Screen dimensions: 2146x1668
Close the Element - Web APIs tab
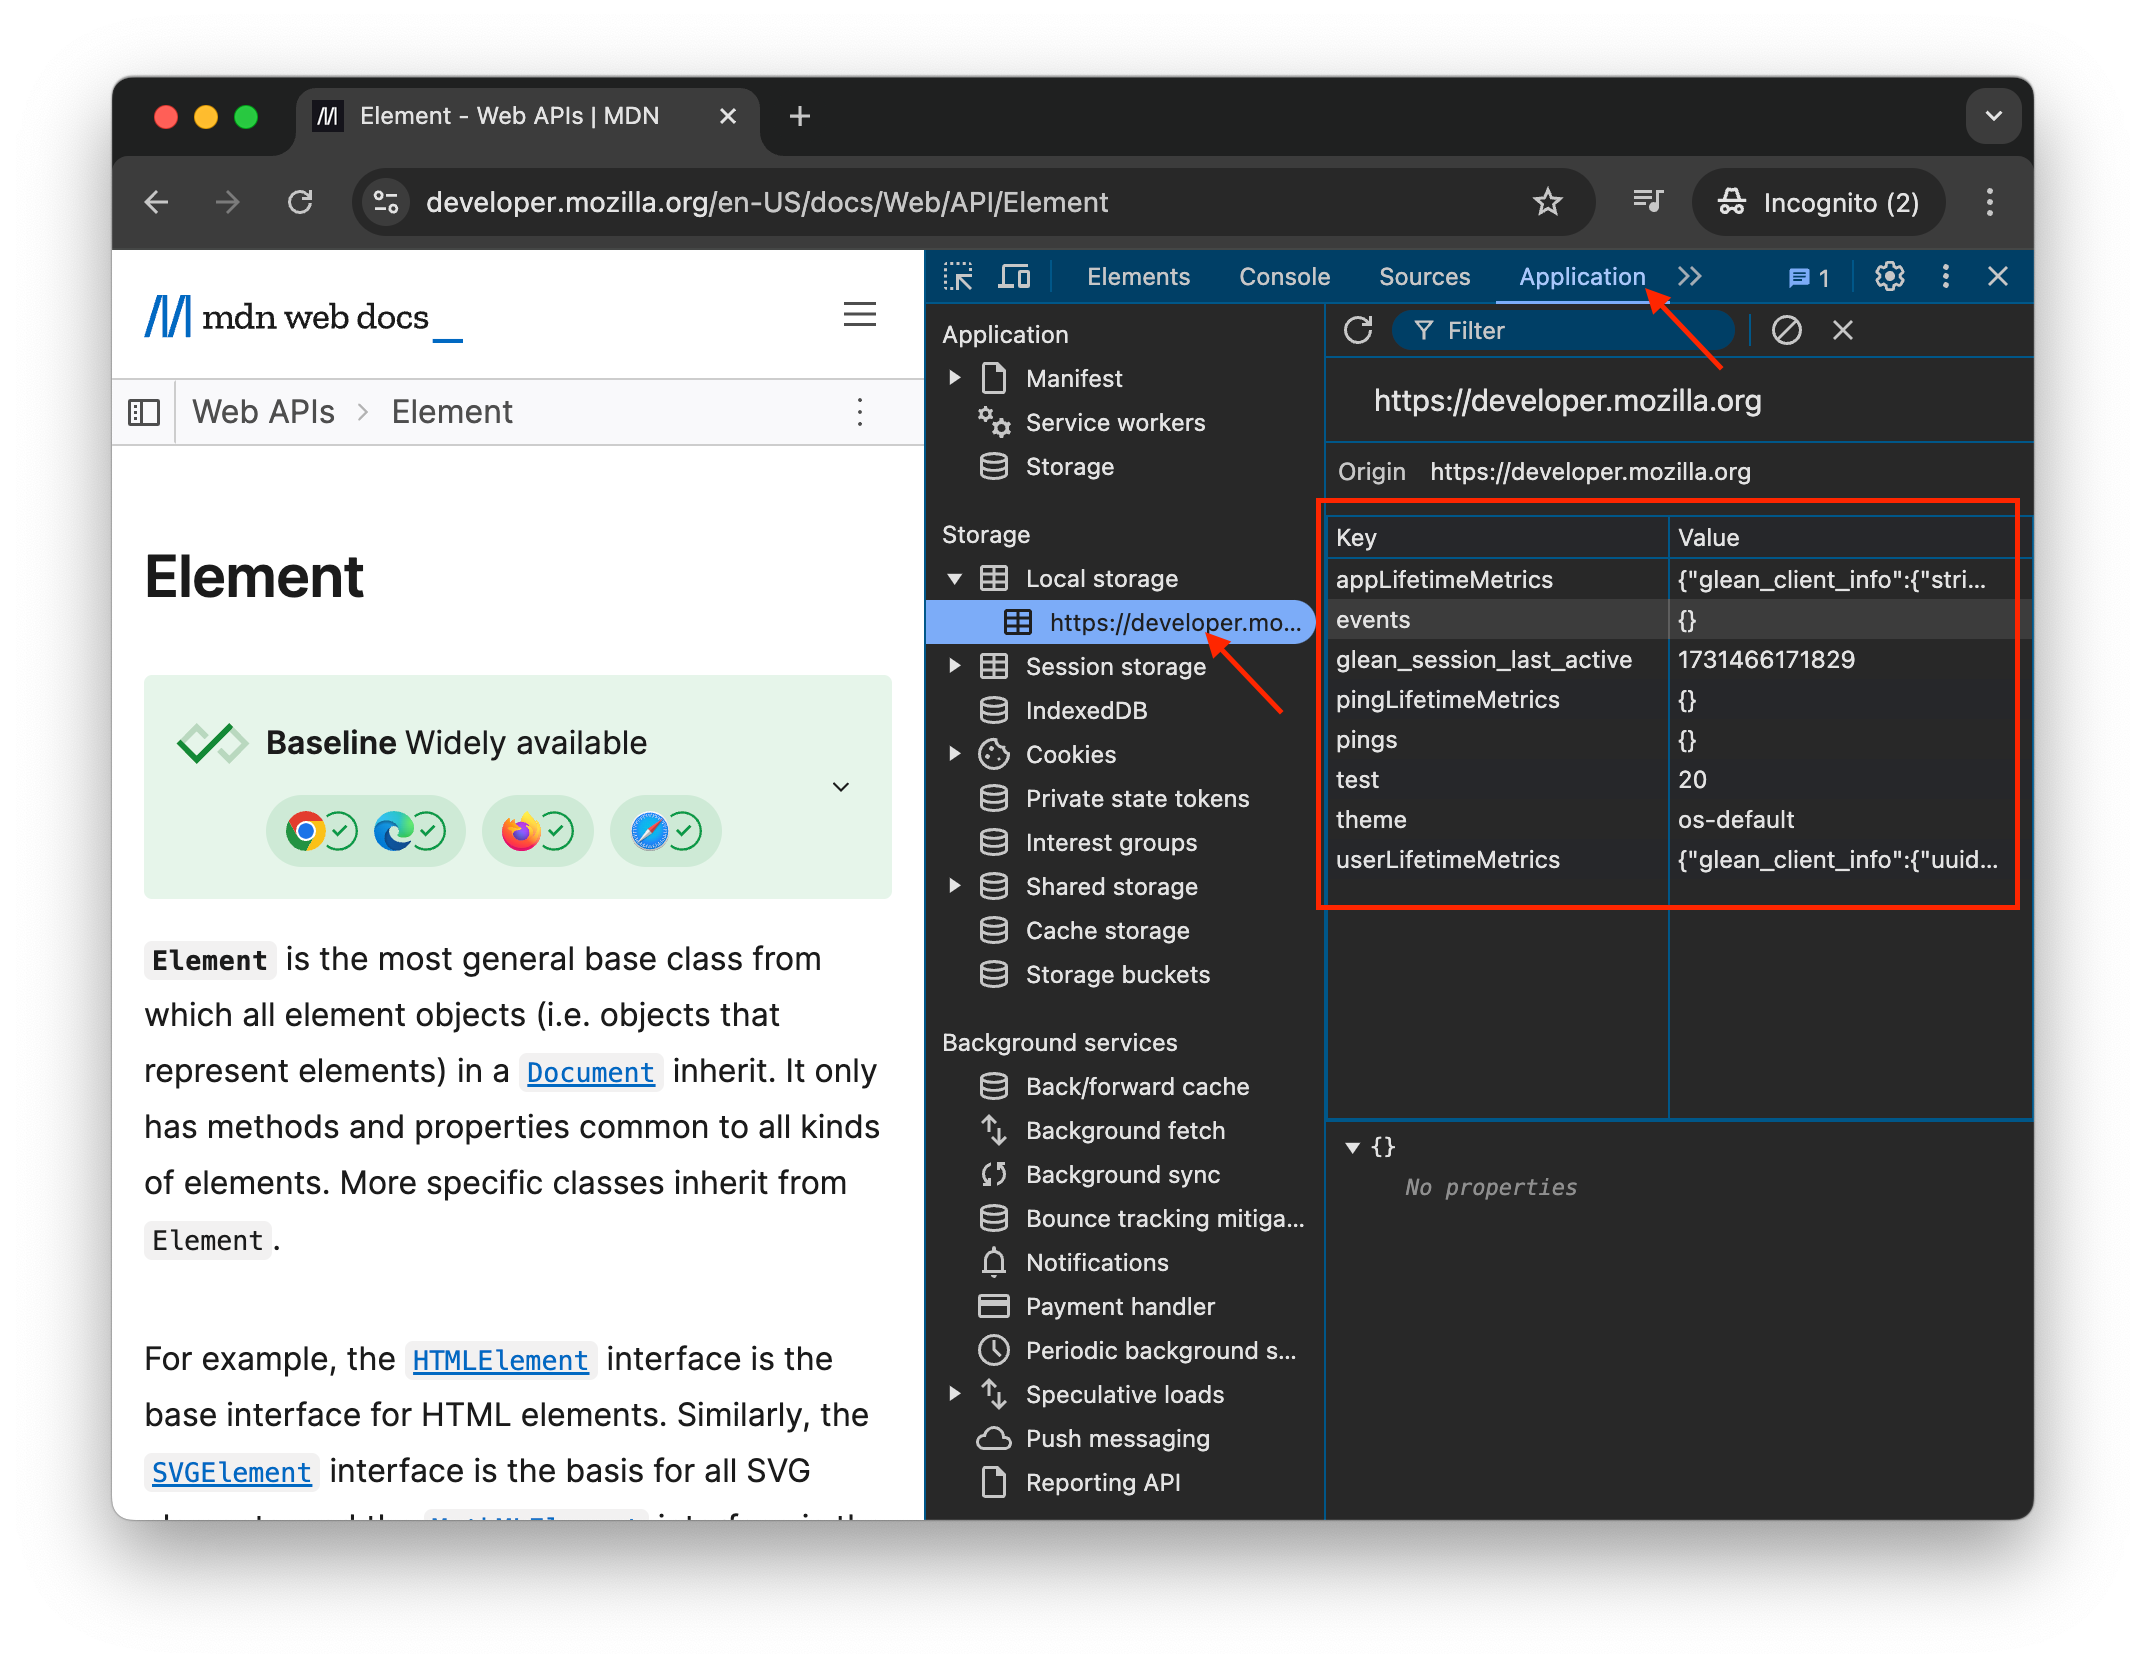[728, 116]
